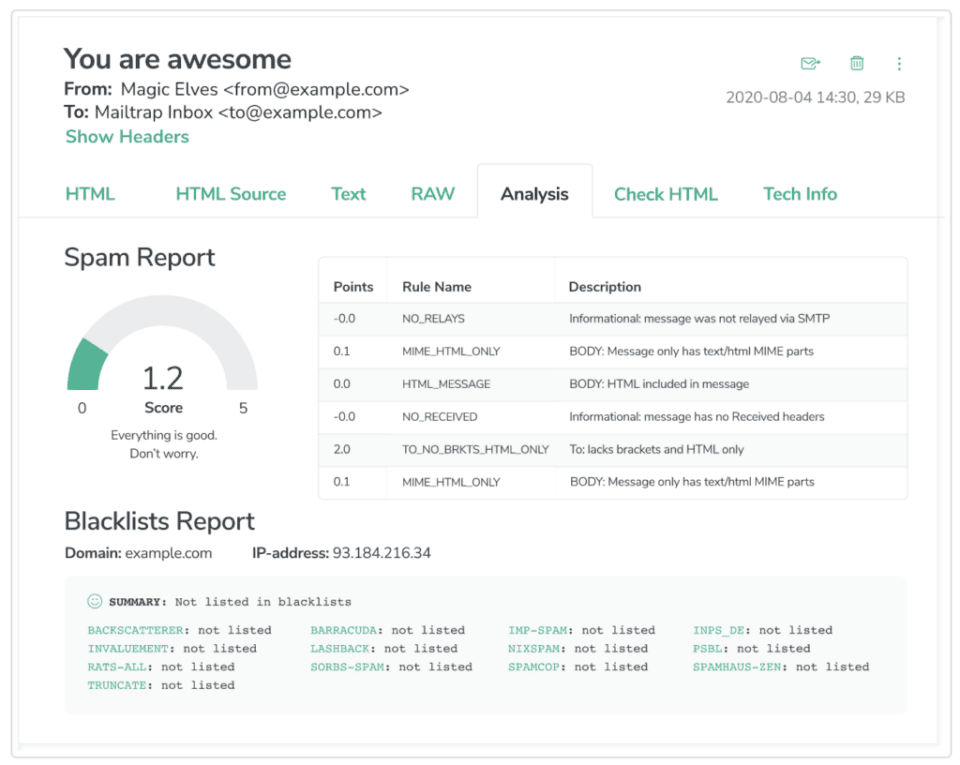
Task: Click the SPAMHAUS-ZEN blacklist entry
Action: click(738, 667)
